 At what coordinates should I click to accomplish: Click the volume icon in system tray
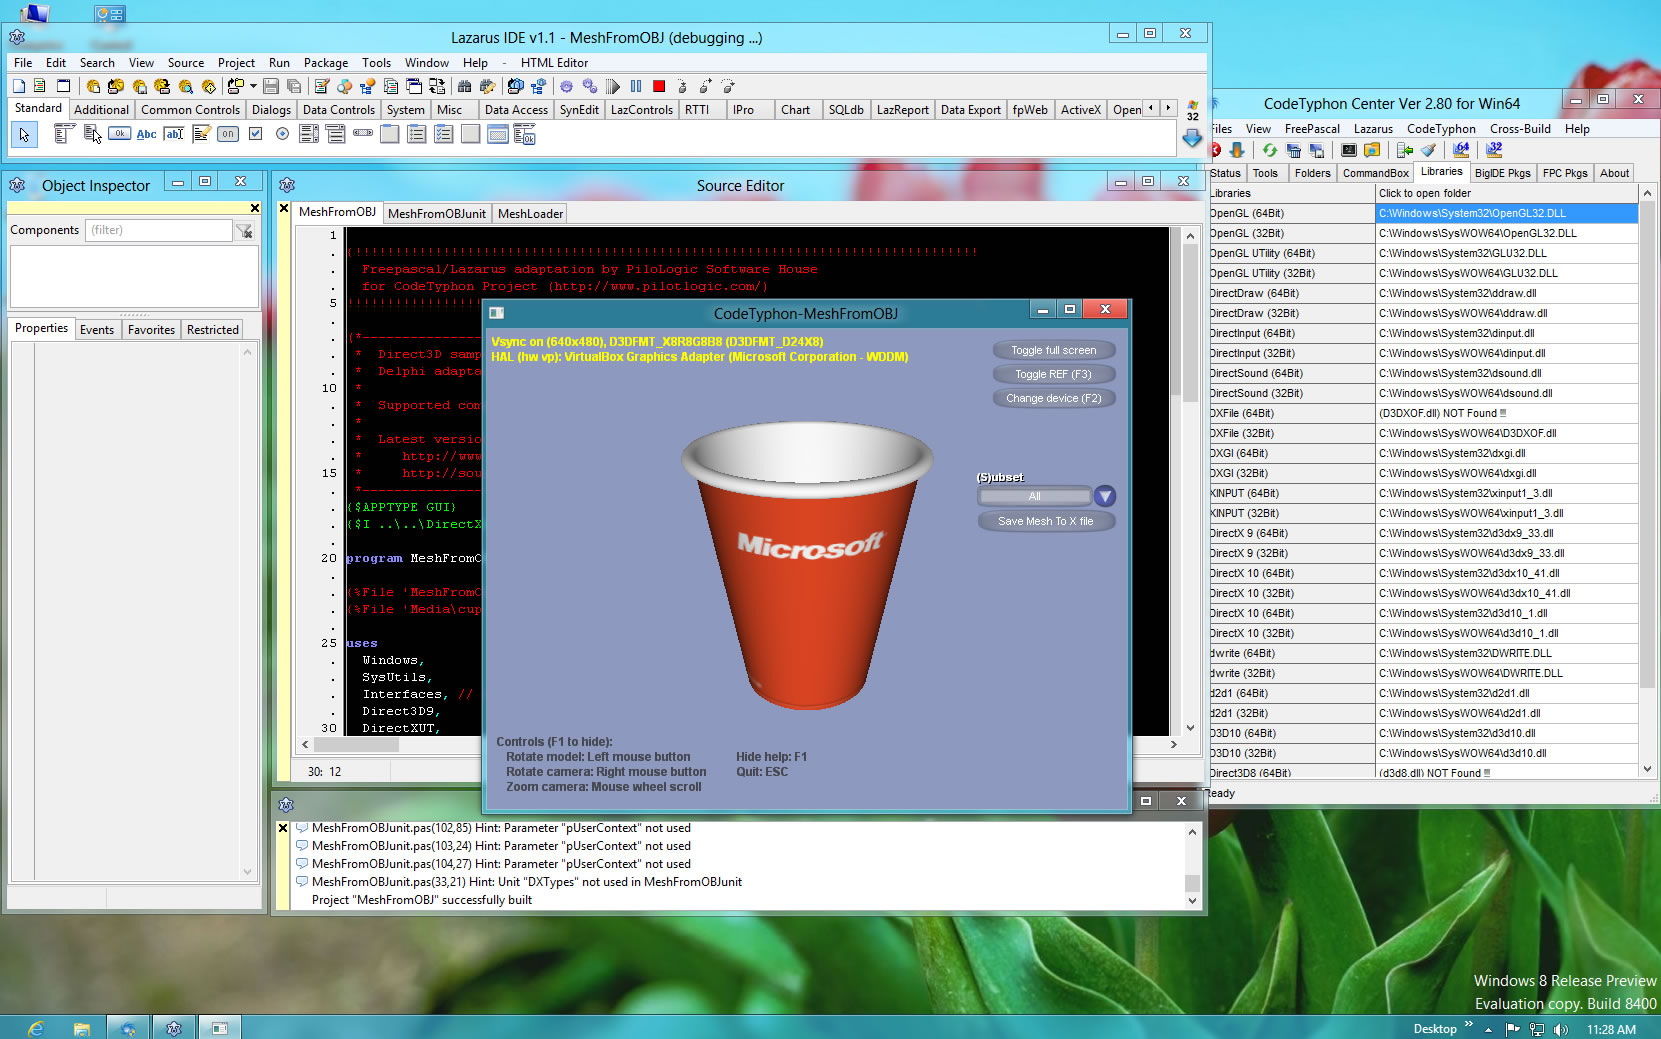pos(1560,1029)
